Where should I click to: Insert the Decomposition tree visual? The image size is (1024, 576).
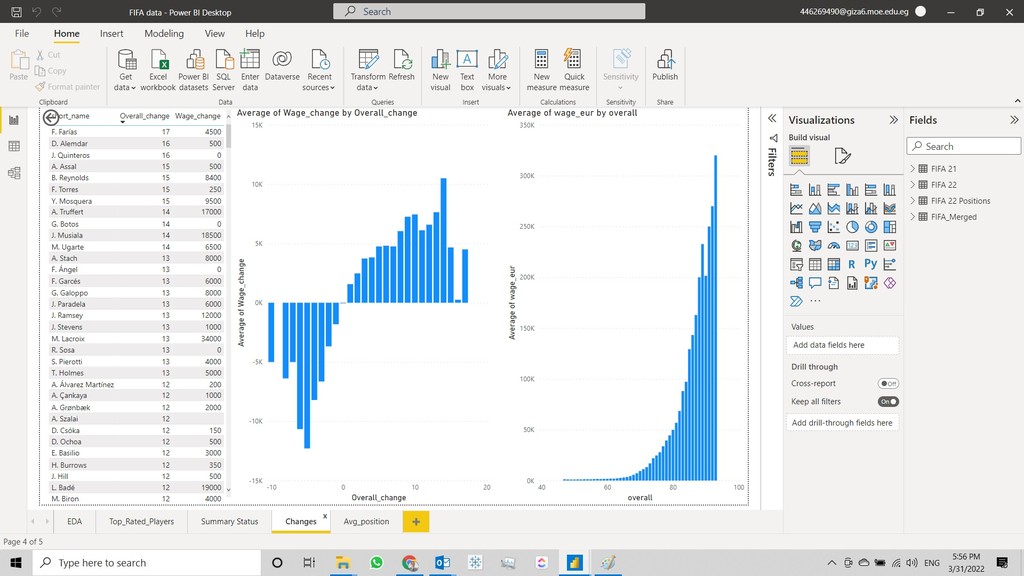(x=796, y=283)
